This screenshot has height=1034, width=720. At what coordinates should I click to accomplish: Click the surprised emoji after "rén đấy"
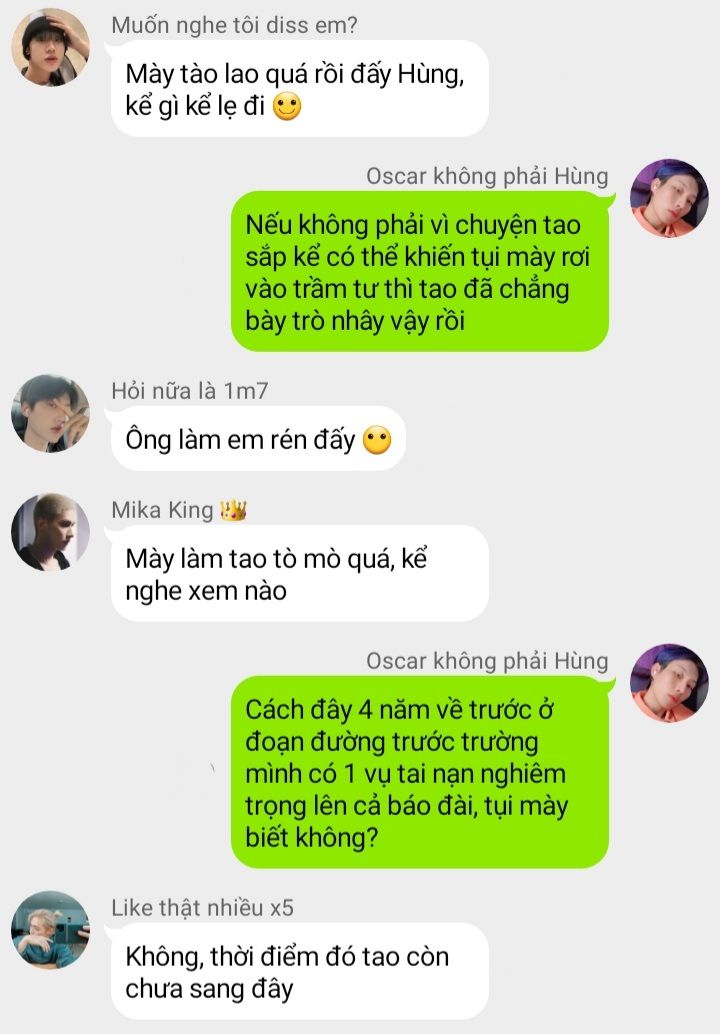[x=377, y=440]
